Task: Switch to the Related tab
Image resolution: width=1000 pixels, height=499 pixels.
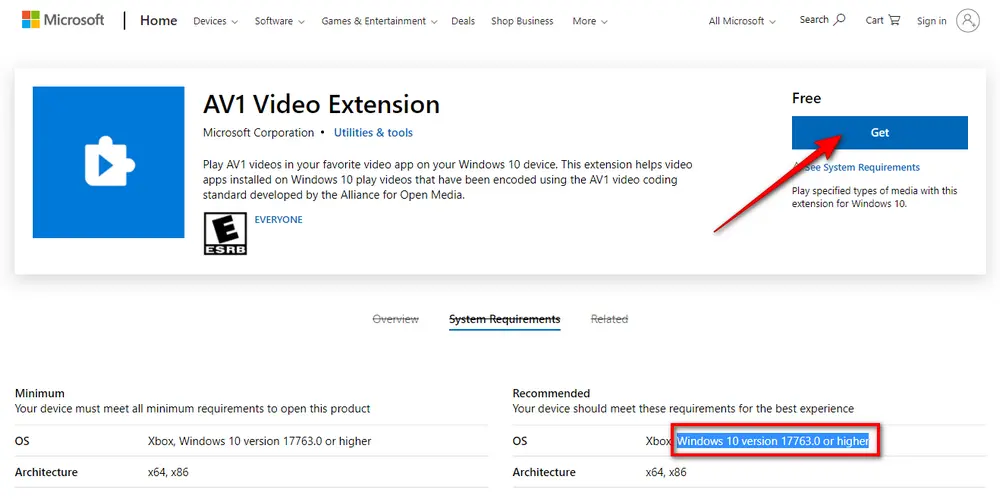Action: 609,319
